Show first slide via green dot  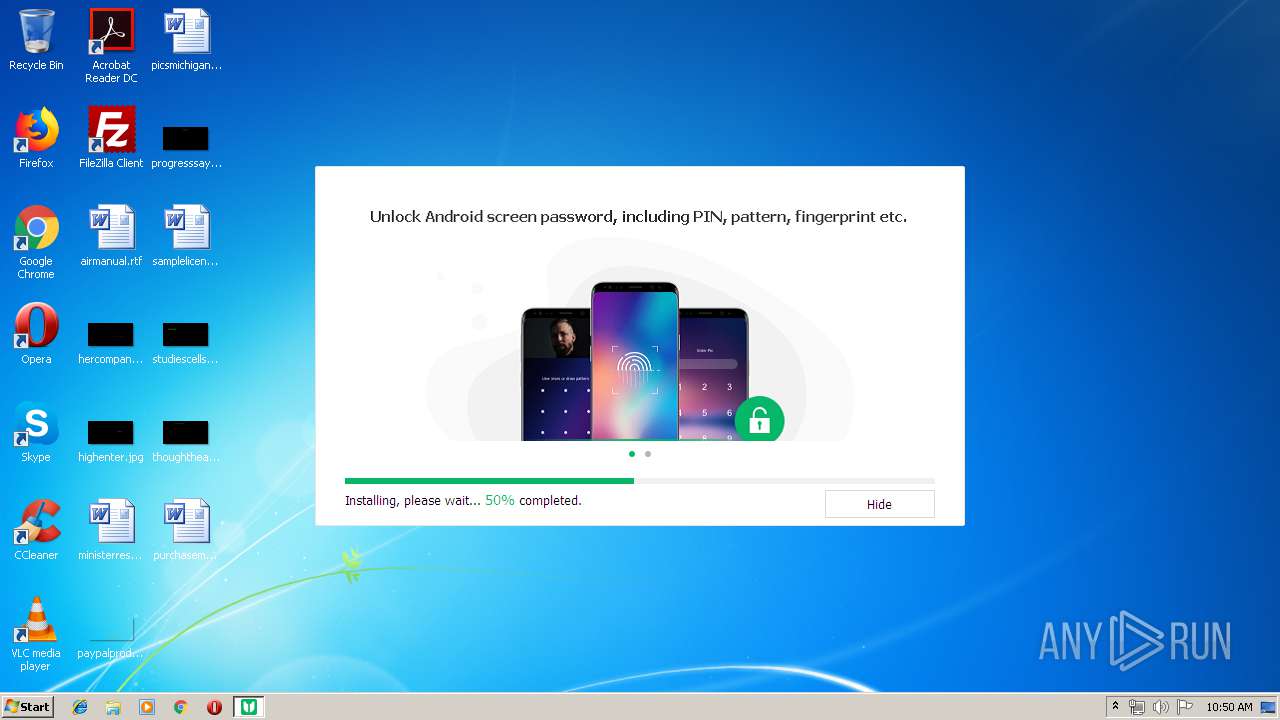pyautogui.click(x=632, y=454)
